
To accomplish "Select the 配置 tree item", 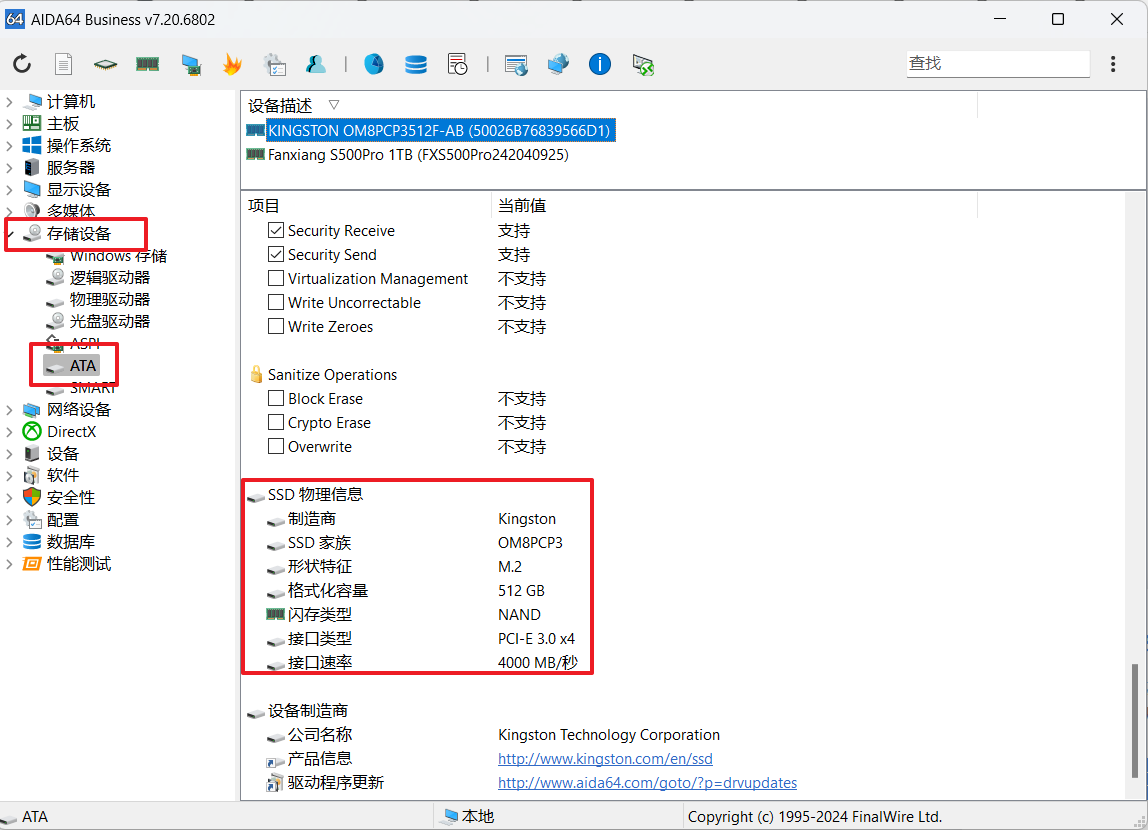I will [62, 520].
